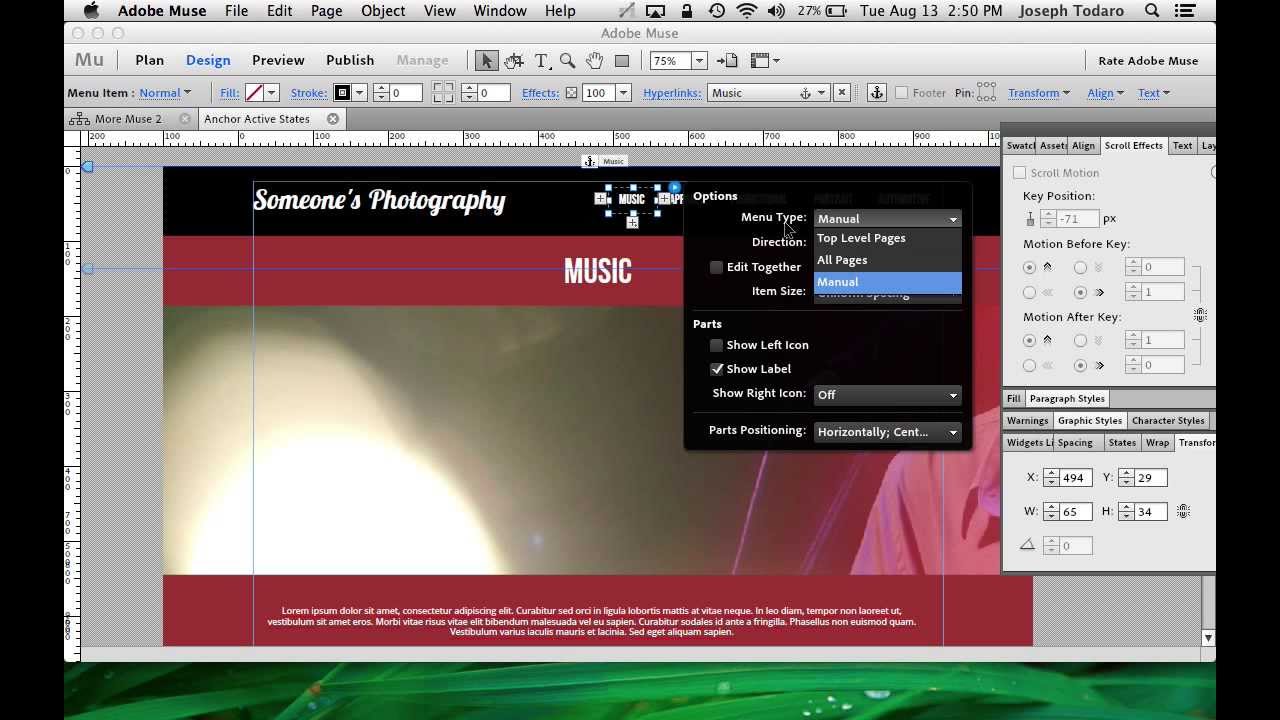Screen dimensions: 1280x720
Task: Select the Selection (arrow) tool
Action: (x=487, y=61)
